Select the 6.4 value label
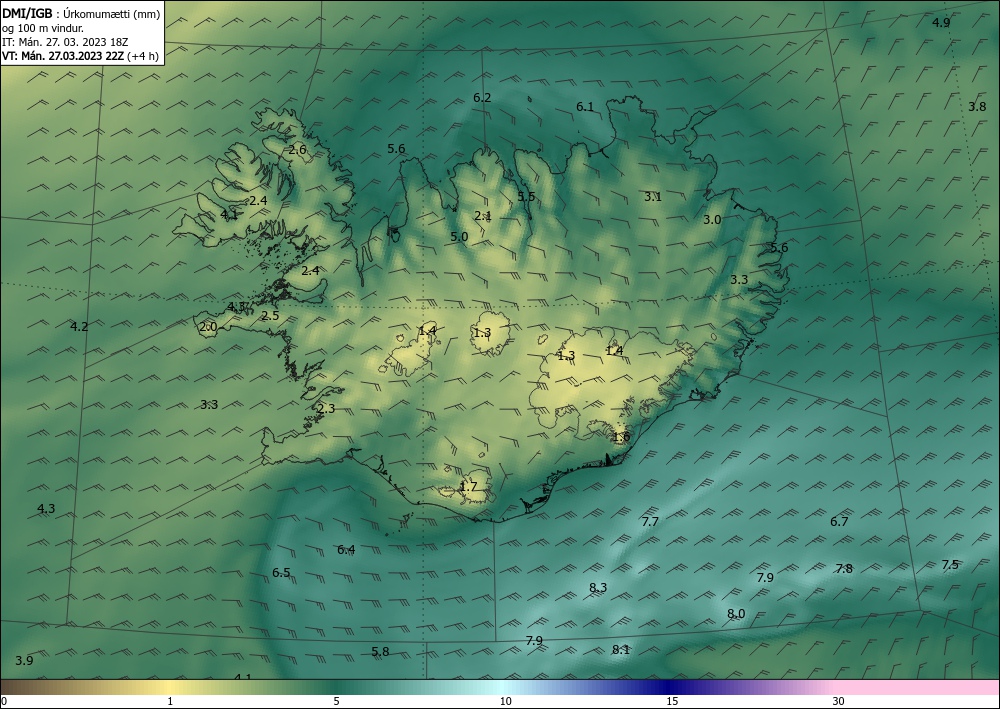 coord(346,550)
